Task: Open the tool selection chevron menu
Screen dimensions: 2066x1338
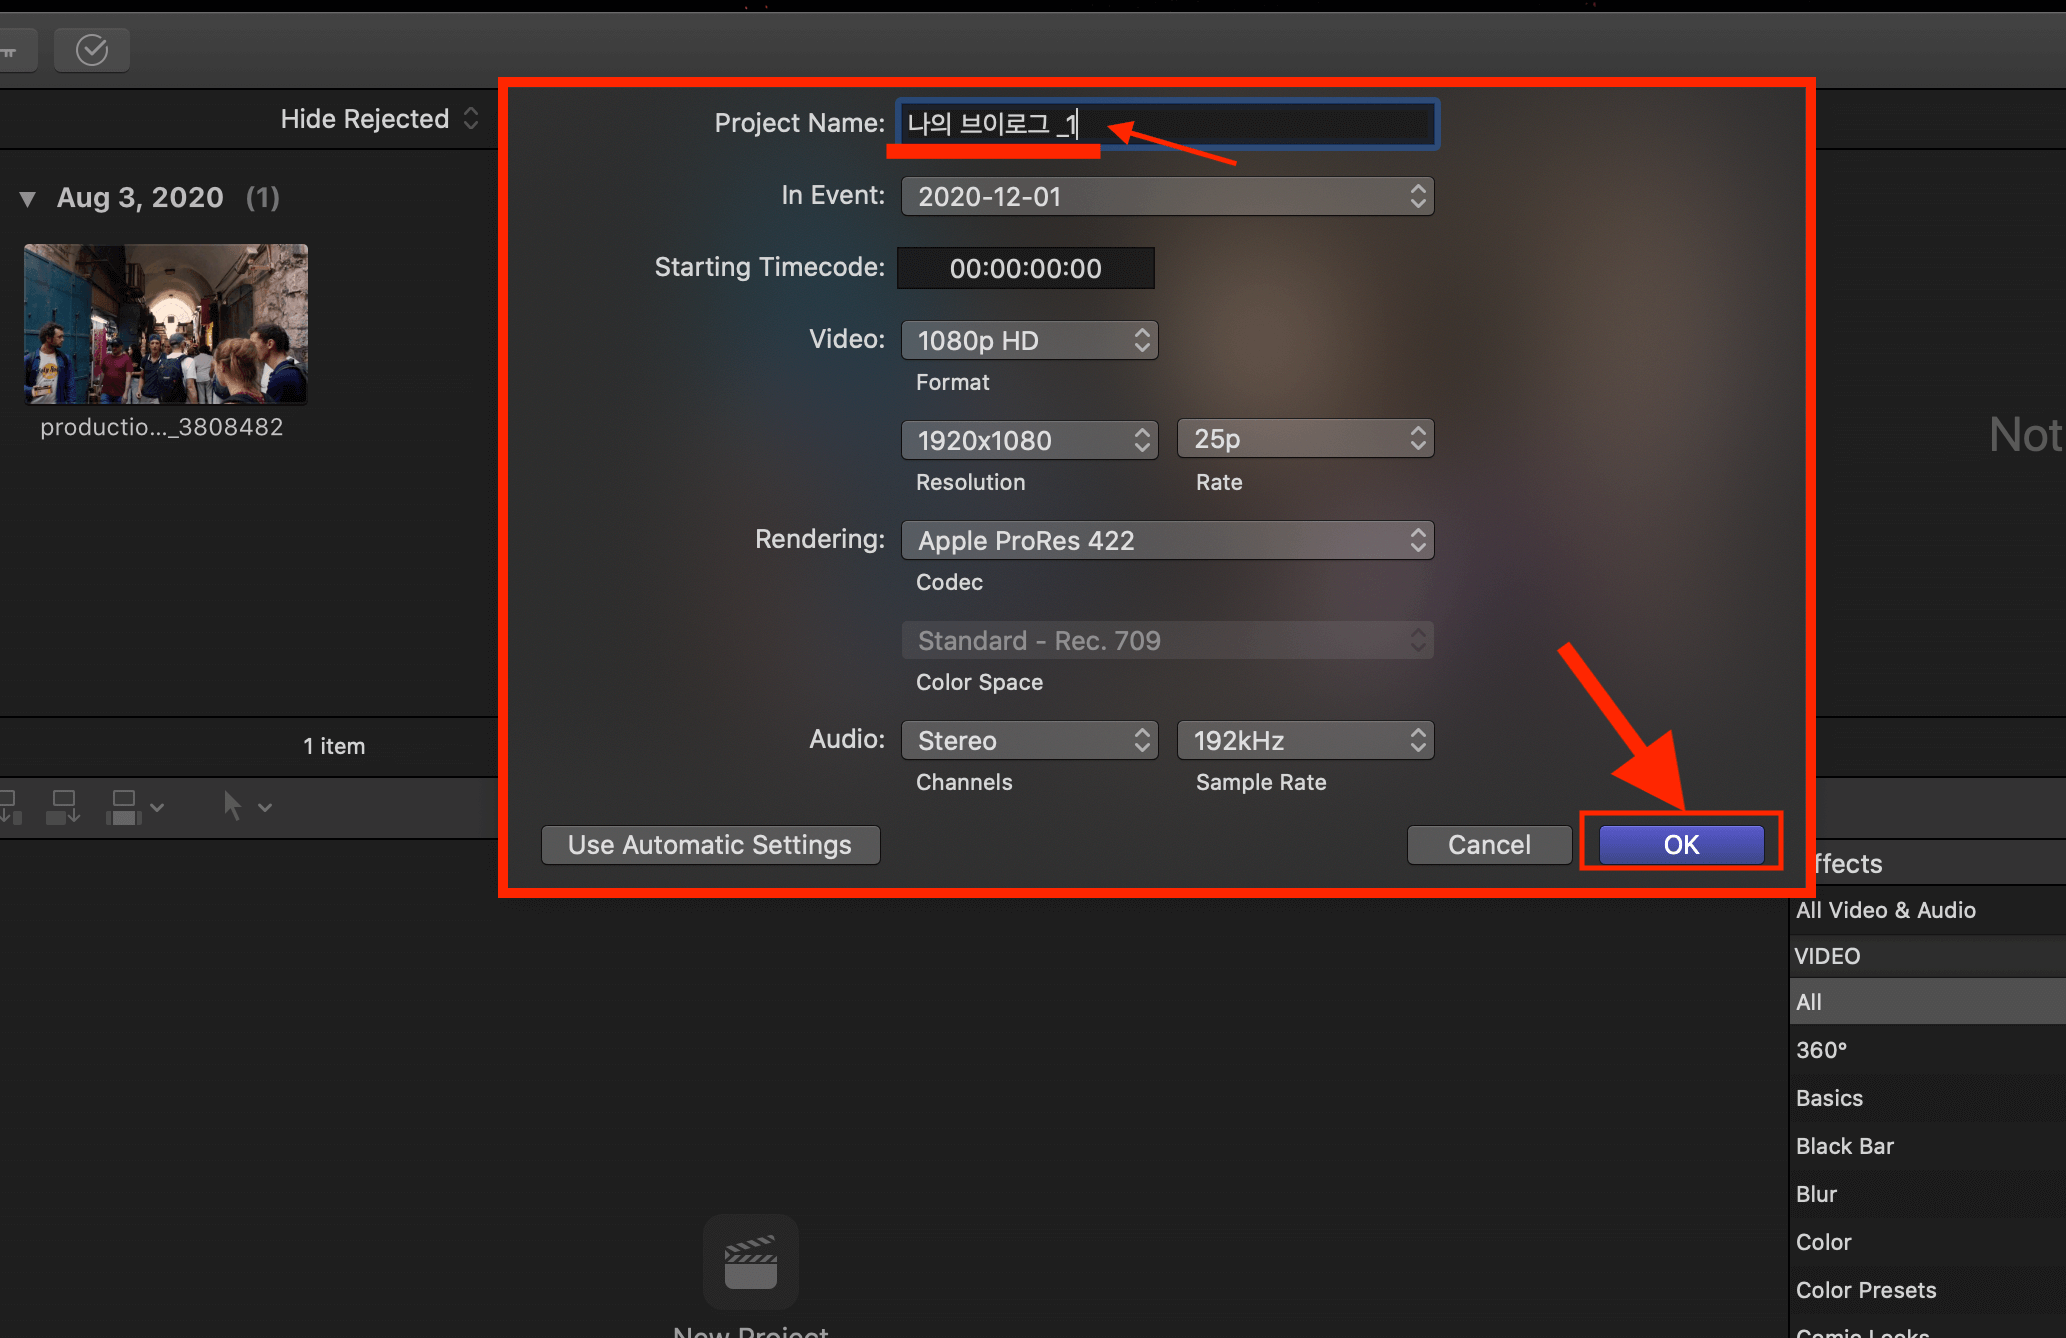Action: [265, 807]
